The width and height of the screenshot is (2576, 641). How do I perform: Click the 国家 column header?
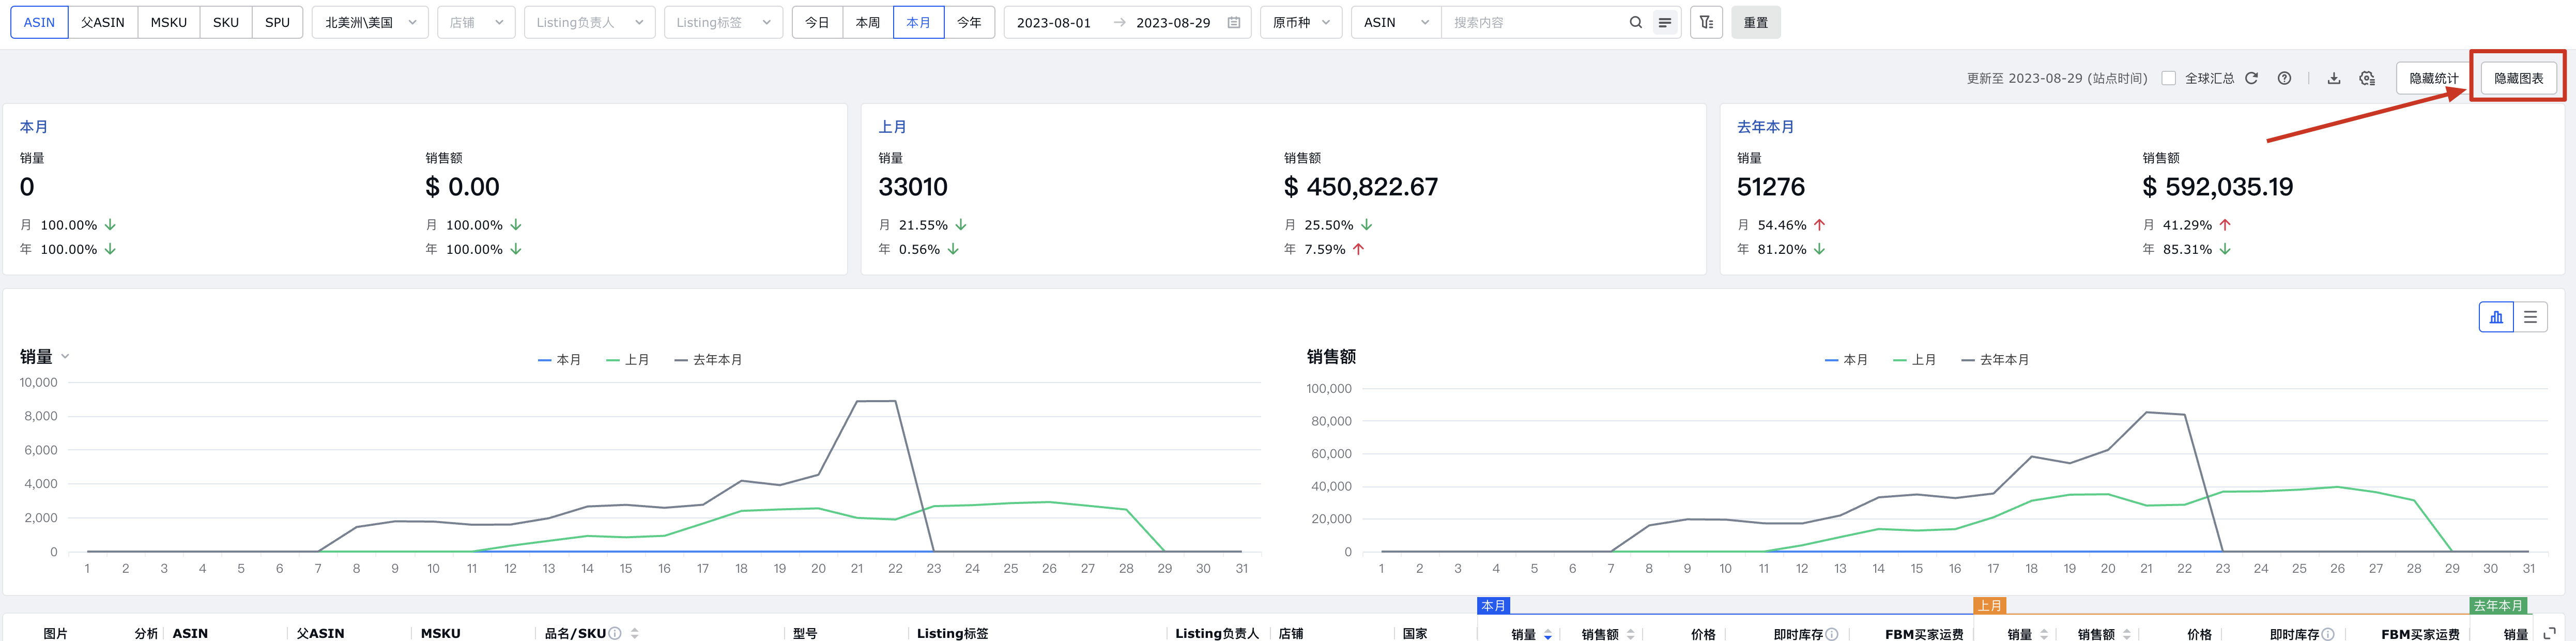pos(1414,633)
